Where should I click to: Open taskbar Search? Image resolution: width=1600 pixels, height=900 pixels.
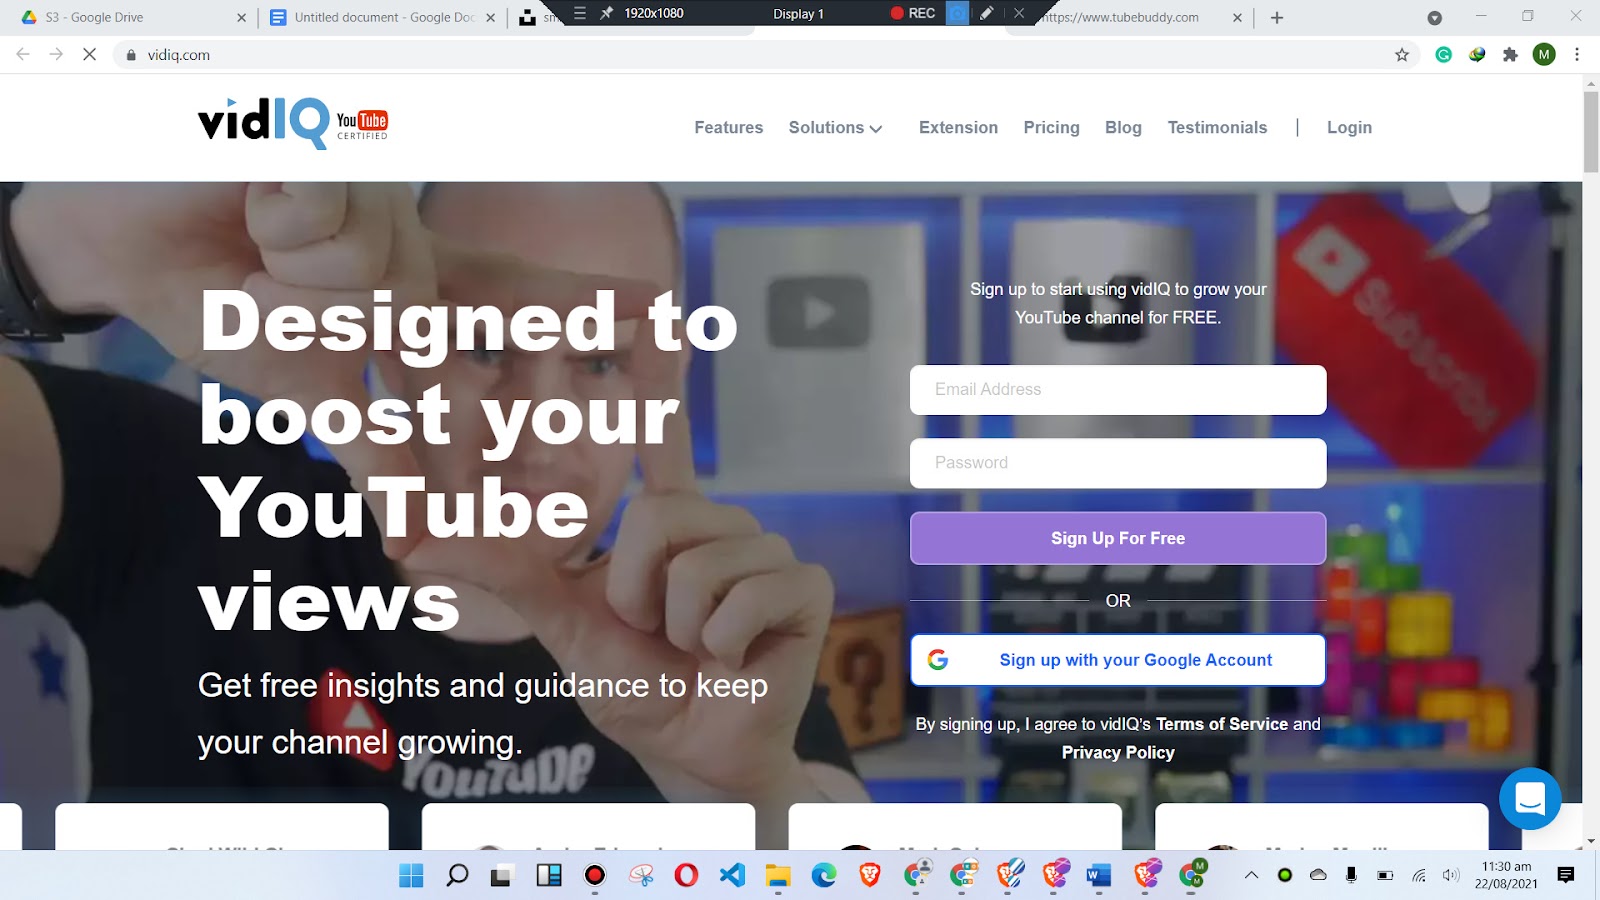pyautogui.click(x=457, y=876)
